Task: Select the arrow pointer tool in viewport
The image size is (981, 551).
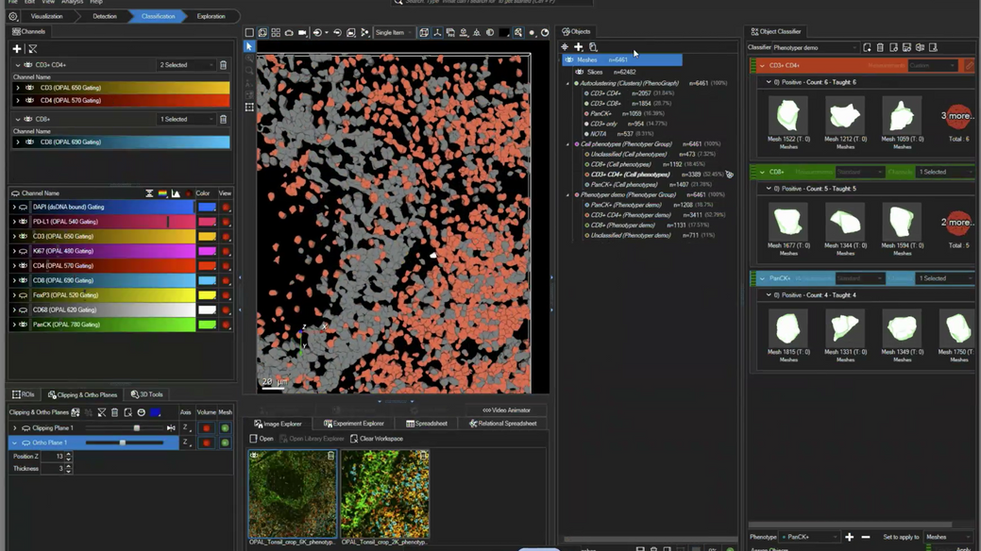Action: pyautogui.click(x=250, y=47)
